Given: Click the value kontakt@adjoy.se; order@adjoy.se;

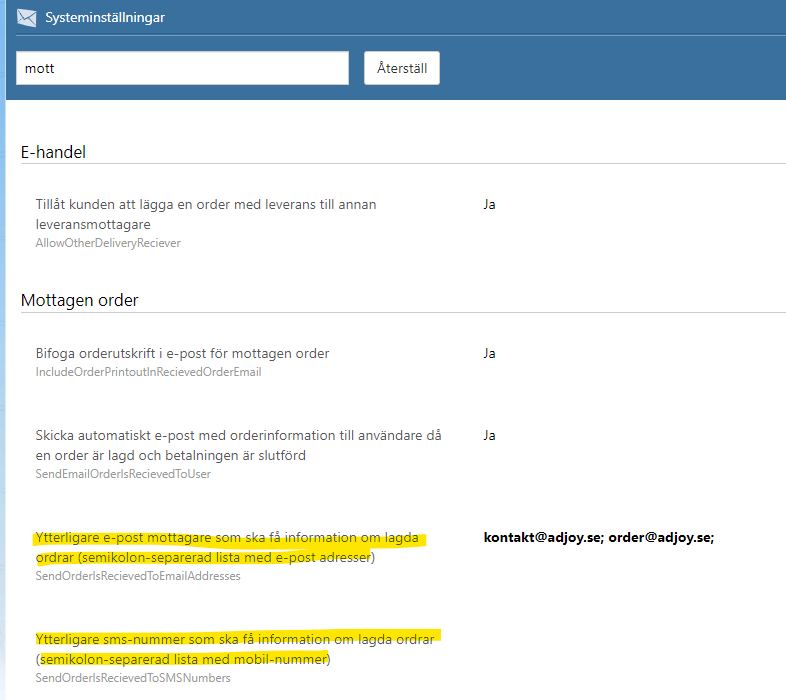Looking at the screenshot, I should (599, 538).
